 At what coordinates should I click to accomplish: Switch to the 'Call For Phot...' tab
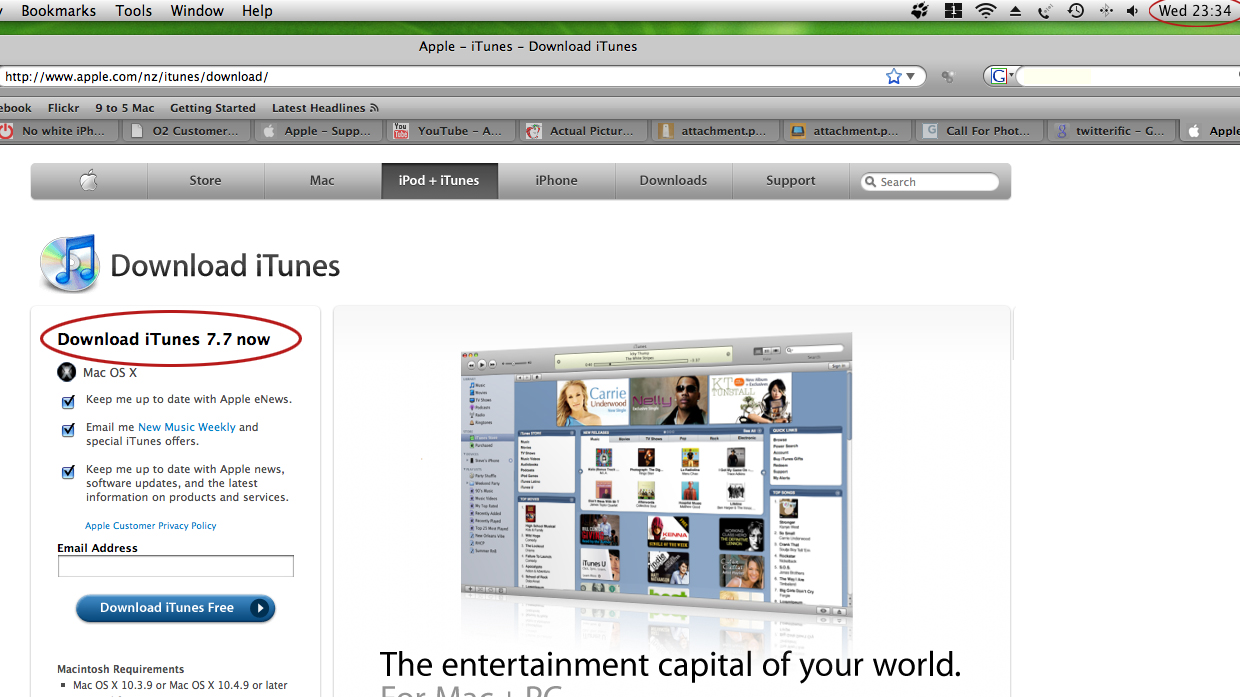pyautogui.click(x=981, y=131)
